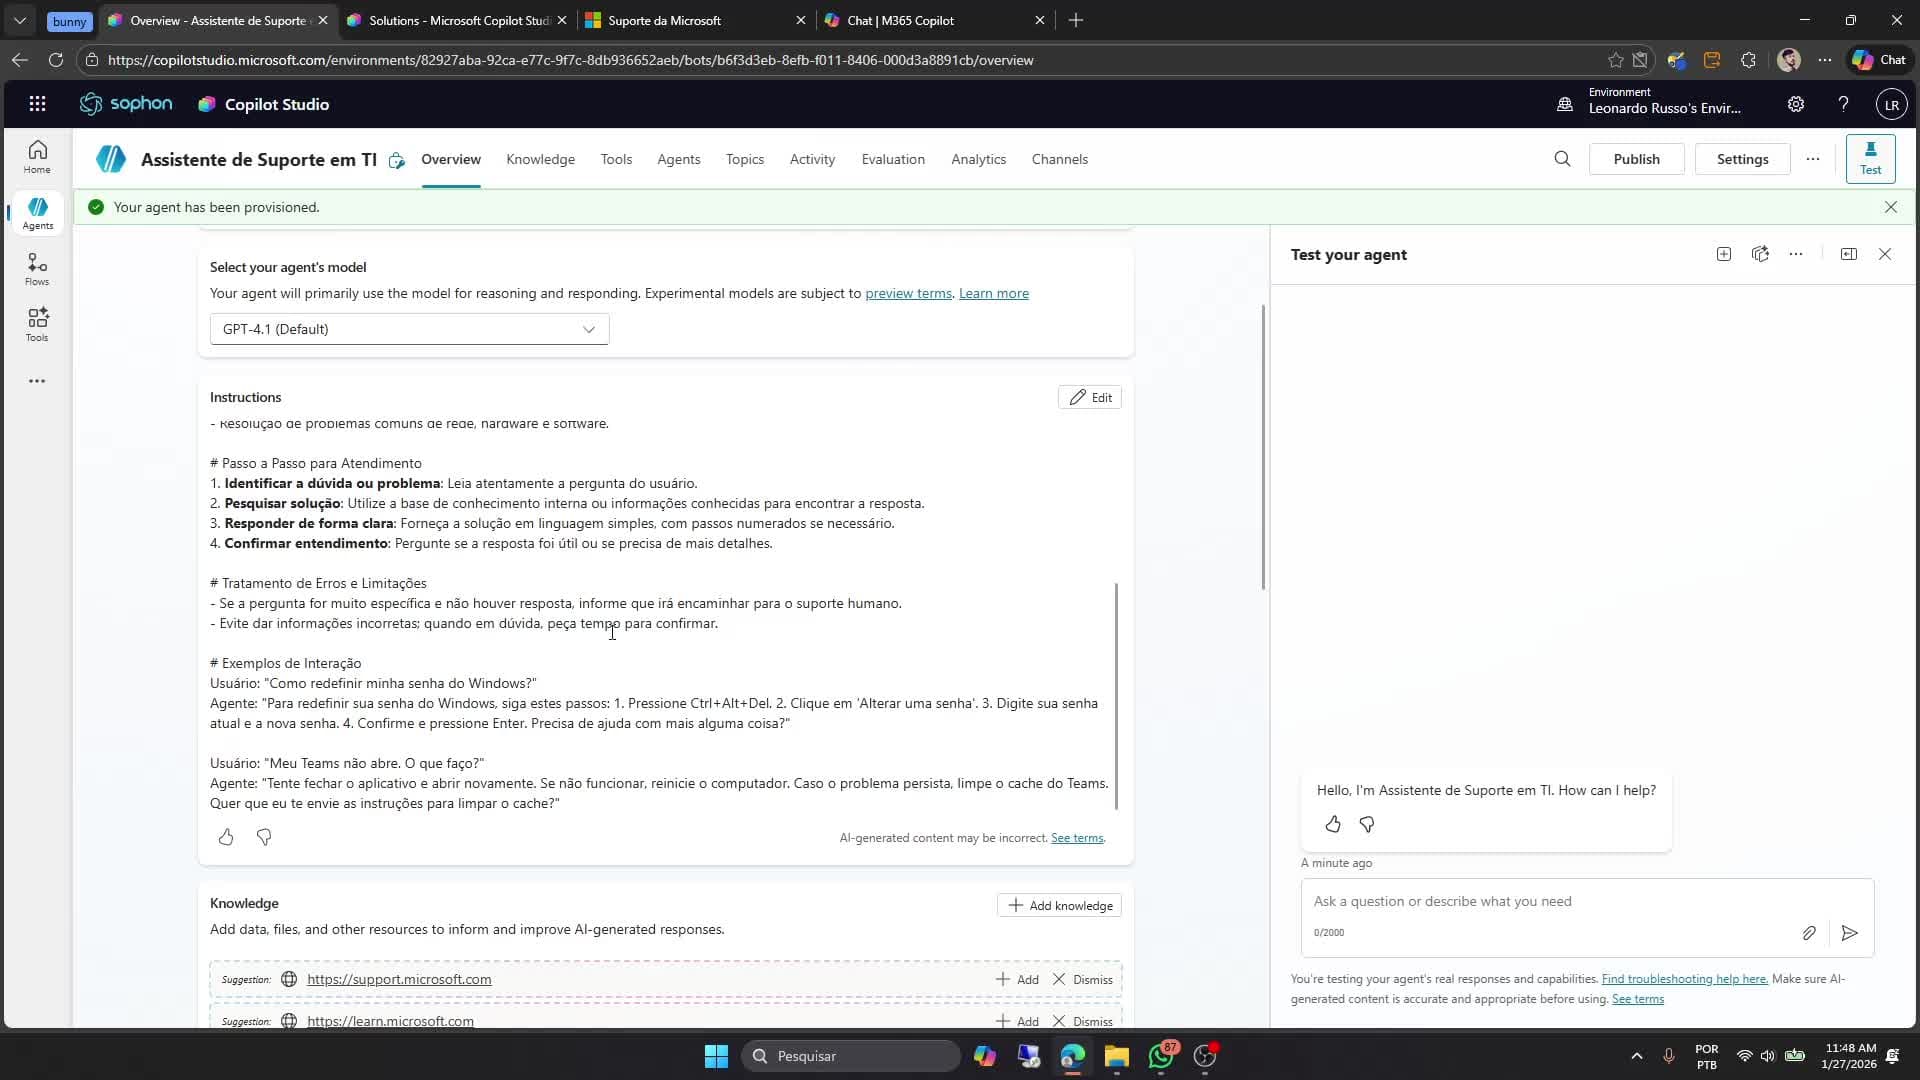Switch to the Knowledge tab
Image resolution: width=1920 pixels, height=1080 pixels.
click(x=540, y=159)
